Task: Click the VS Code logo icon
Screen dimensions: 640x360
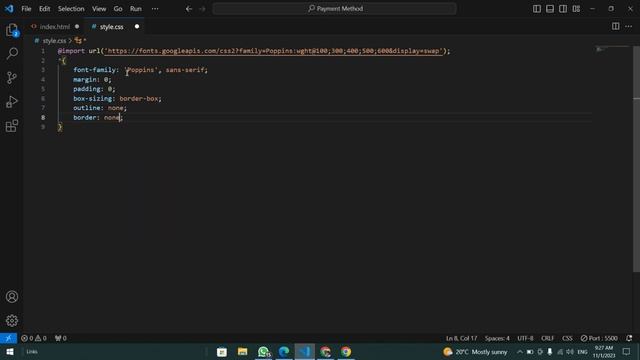Action: pyautogui.click(x=9, y=9)
